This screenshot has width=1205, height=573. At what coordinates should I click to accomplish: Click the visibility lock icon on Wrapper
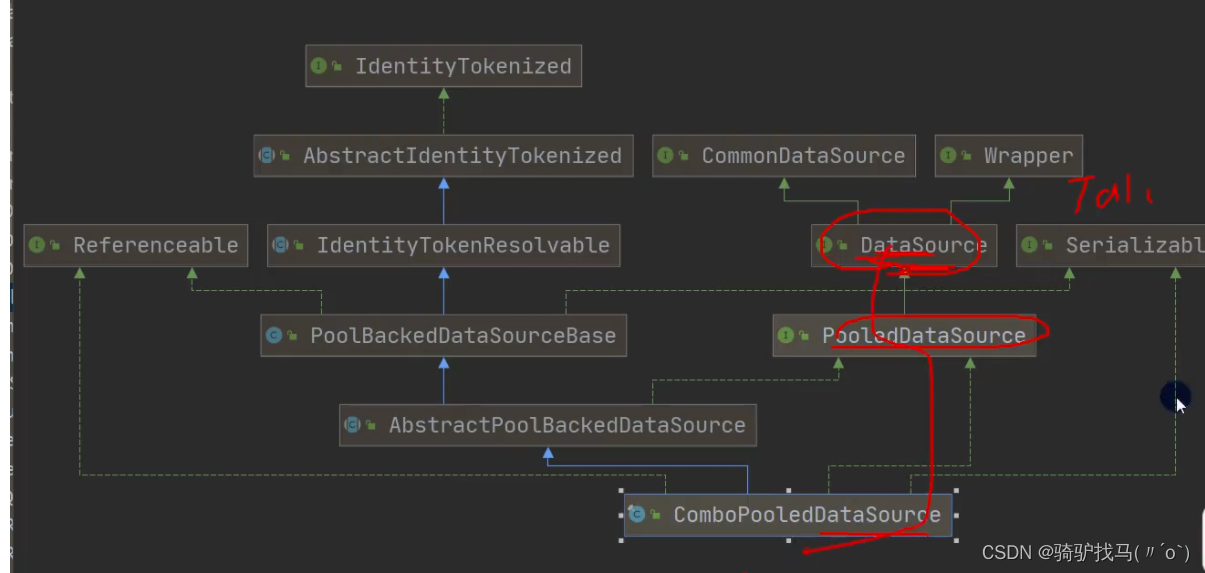967,157
